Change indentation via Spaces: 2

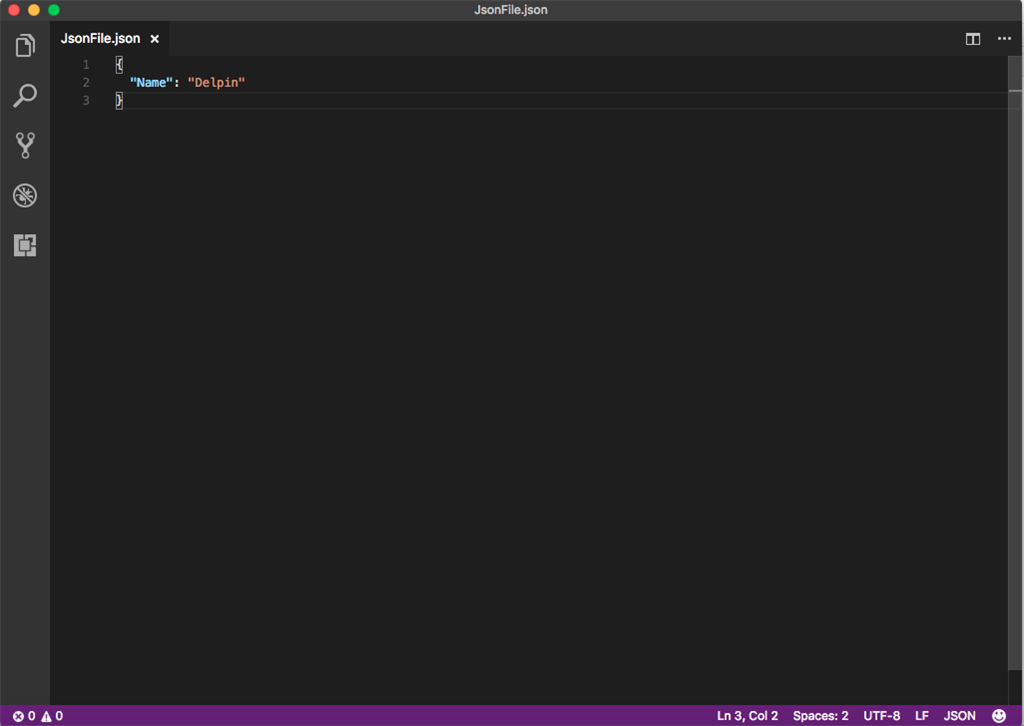(820, 716)
